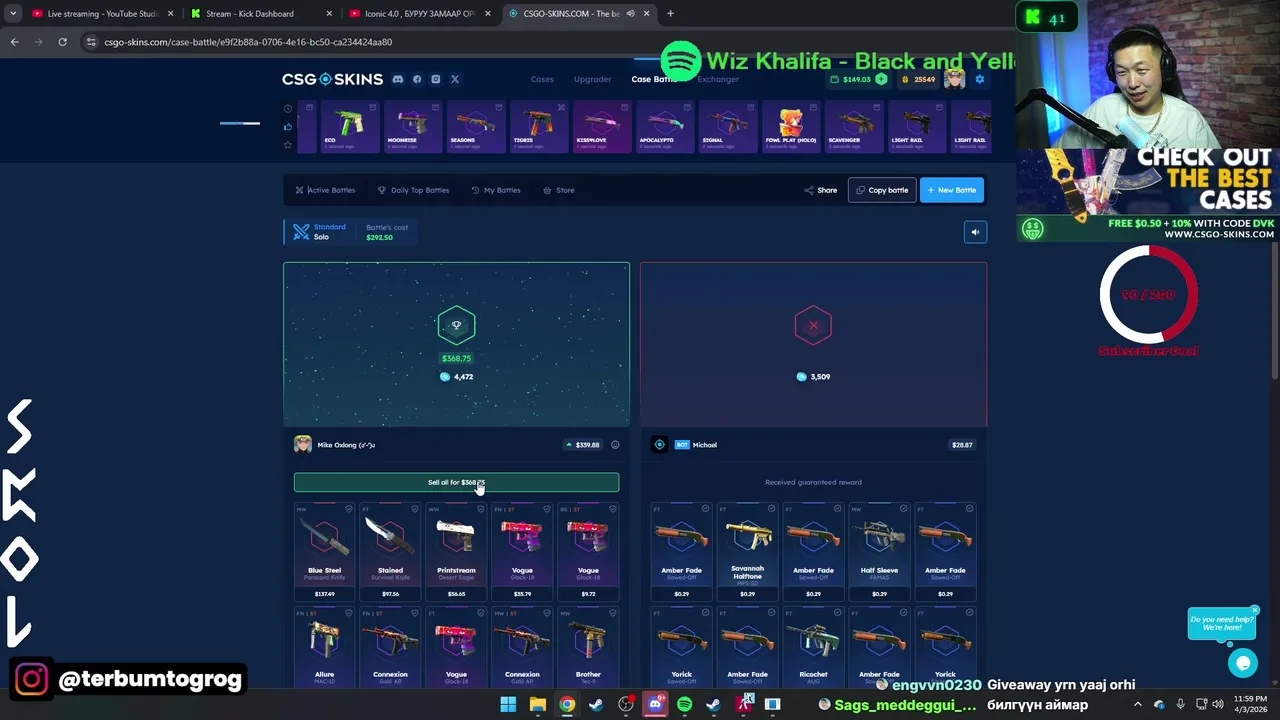Click the green add-funds plus icon
1280x720 pixels.
(x=881, y=79)
